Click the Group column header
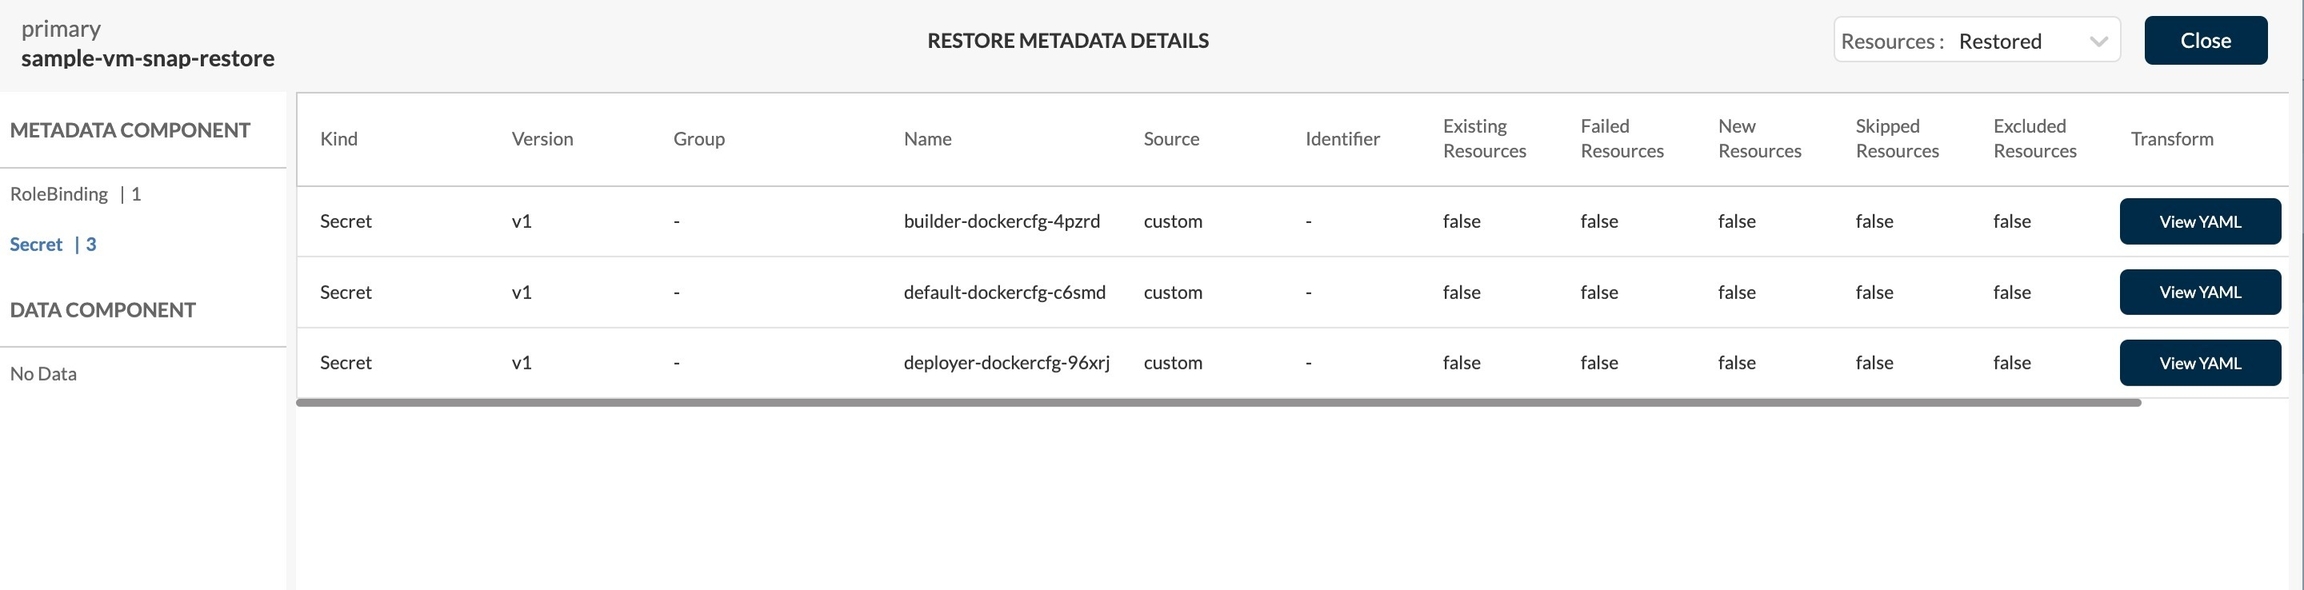The height and width of the screenshot is (590, 2304). pyautogui.click(x=698, y=139)
